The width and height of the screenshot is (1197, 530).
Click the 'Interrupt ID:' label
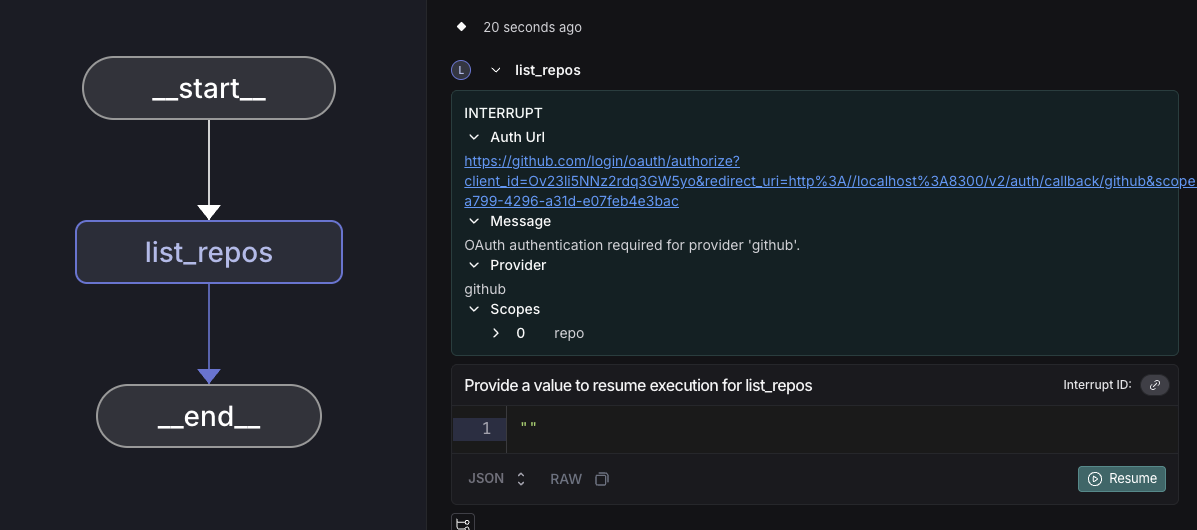pyautogui.click(x=1097, y=385)
